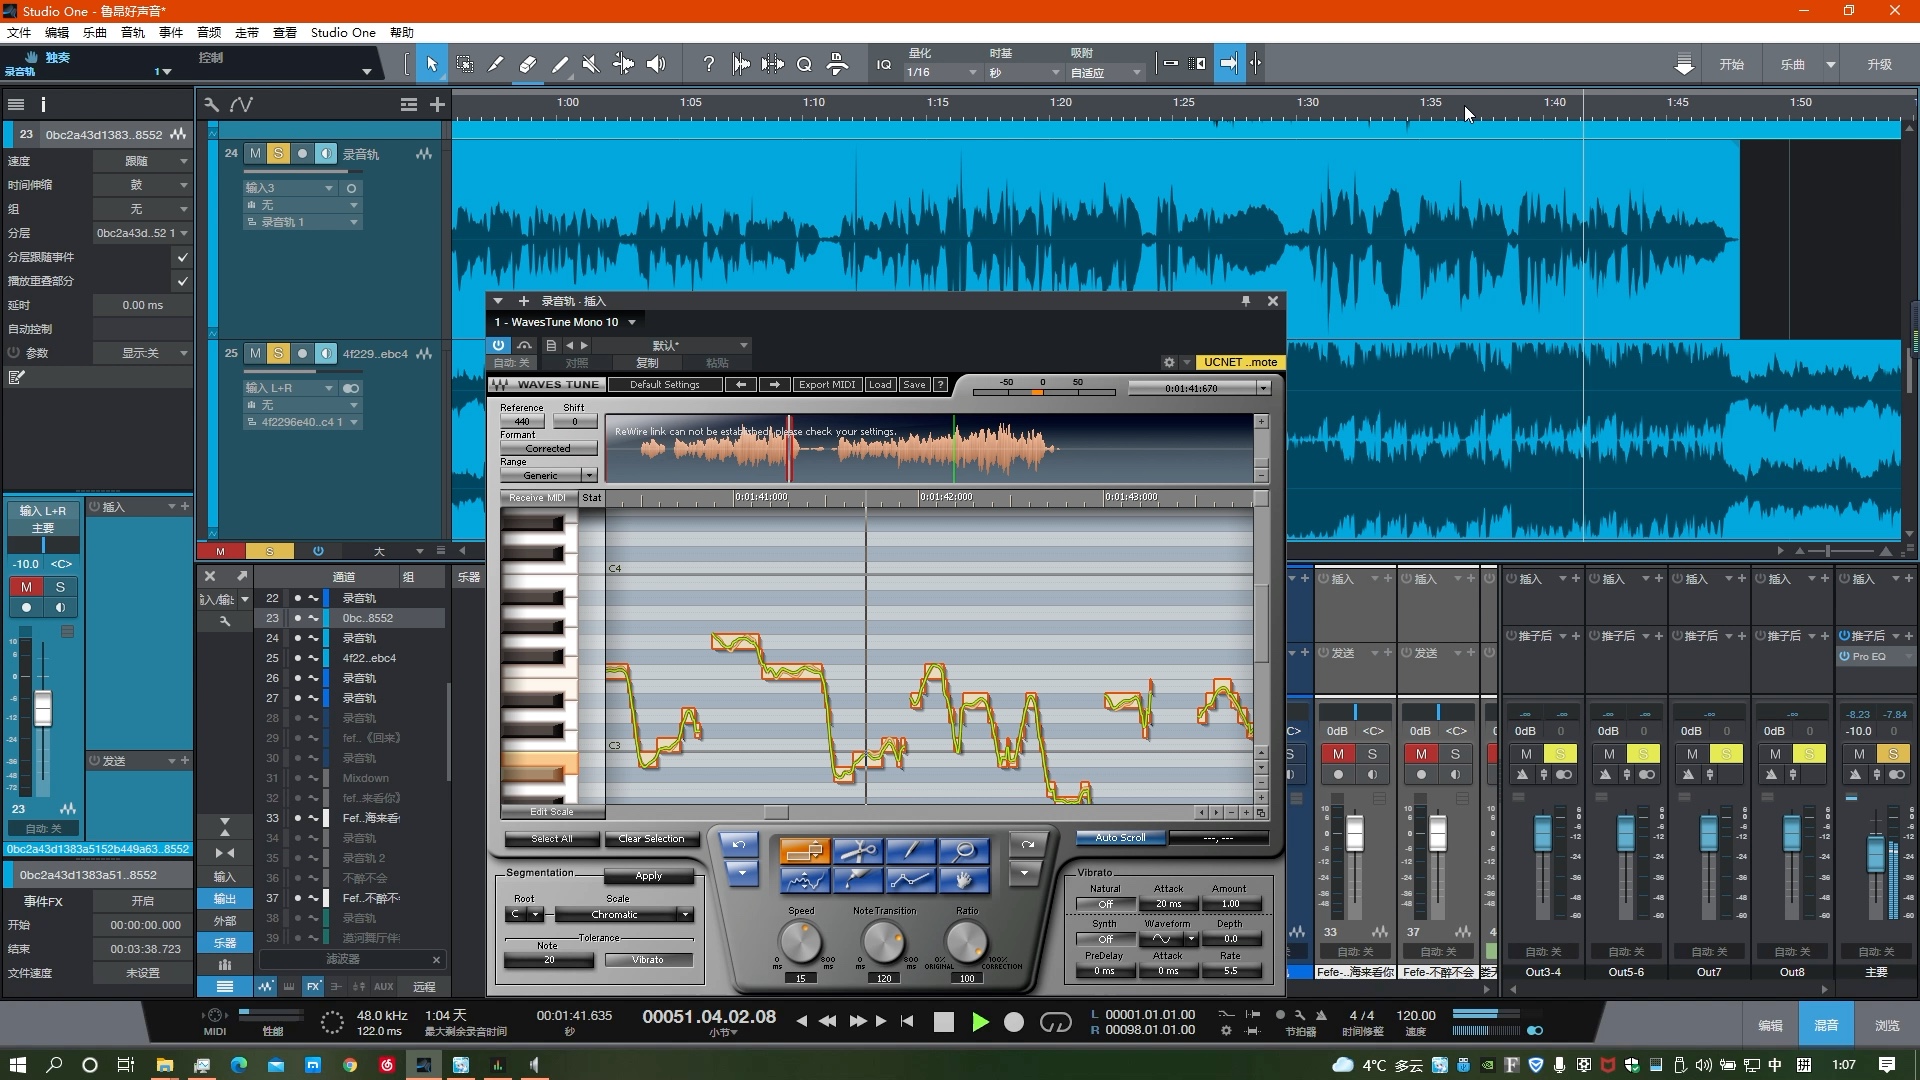Select the Waves Tune Slice scissors tool
The image size is (1920, 1080).
point(858,851)
